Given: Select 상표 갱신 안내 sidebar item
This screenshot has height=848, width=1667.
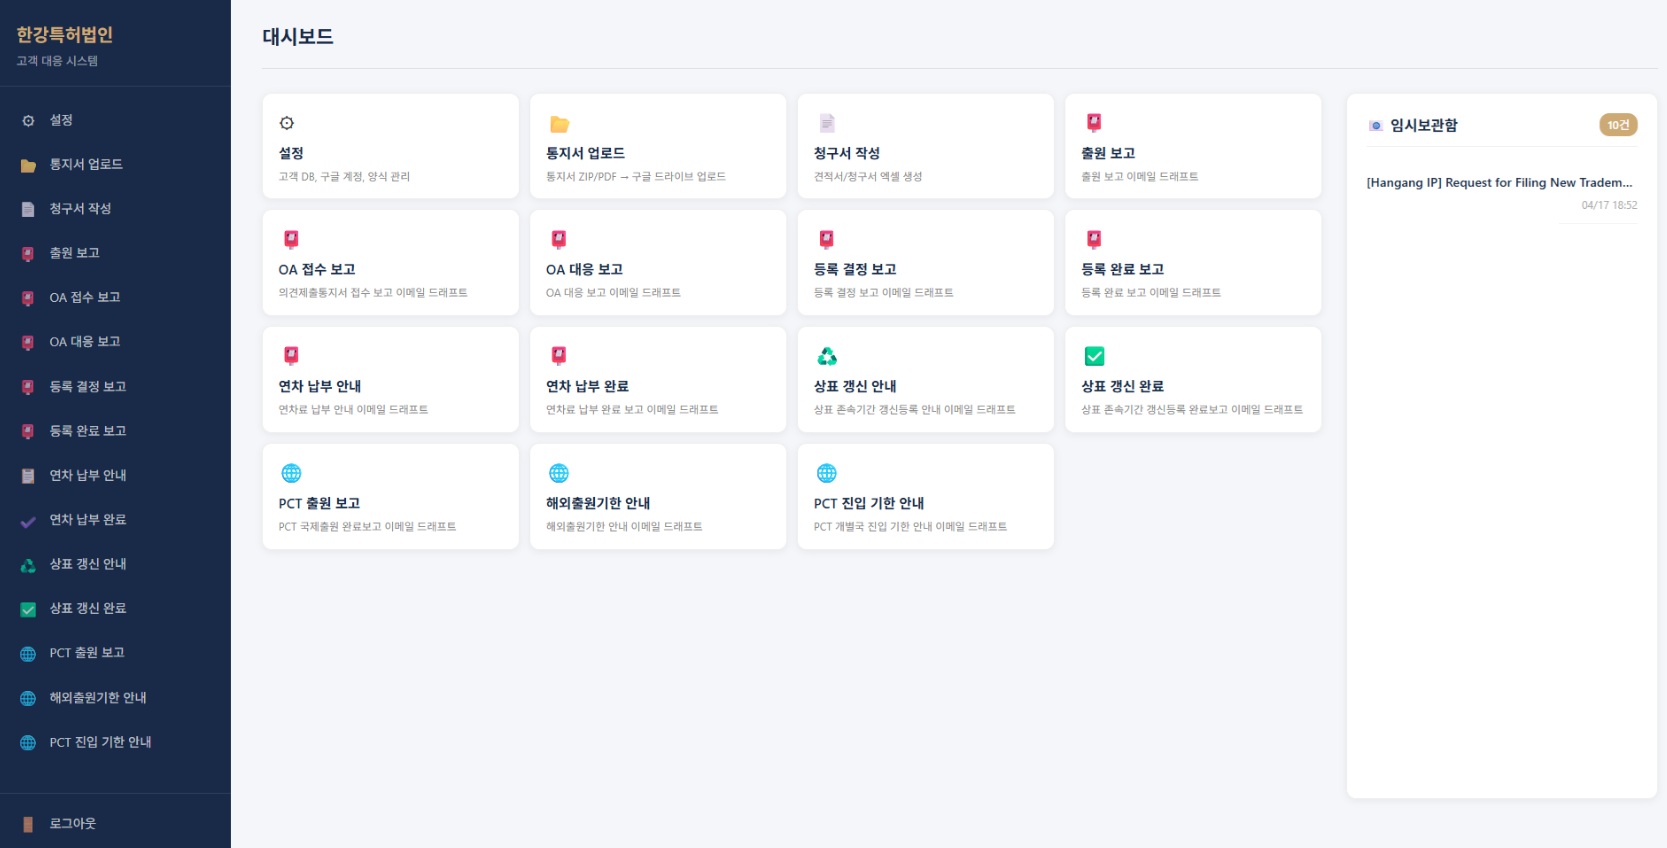Looking at the screenshot, I should (115, 564).
